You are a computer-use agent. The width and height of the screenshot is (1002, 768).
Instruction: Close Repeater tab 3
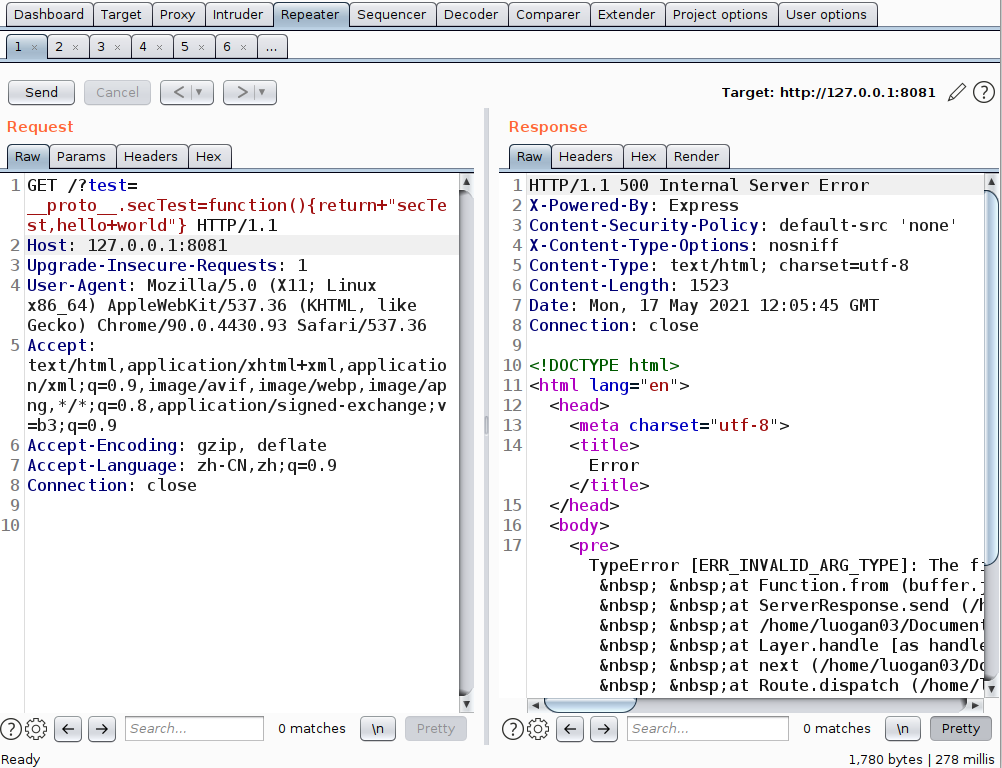coord(117,47)
